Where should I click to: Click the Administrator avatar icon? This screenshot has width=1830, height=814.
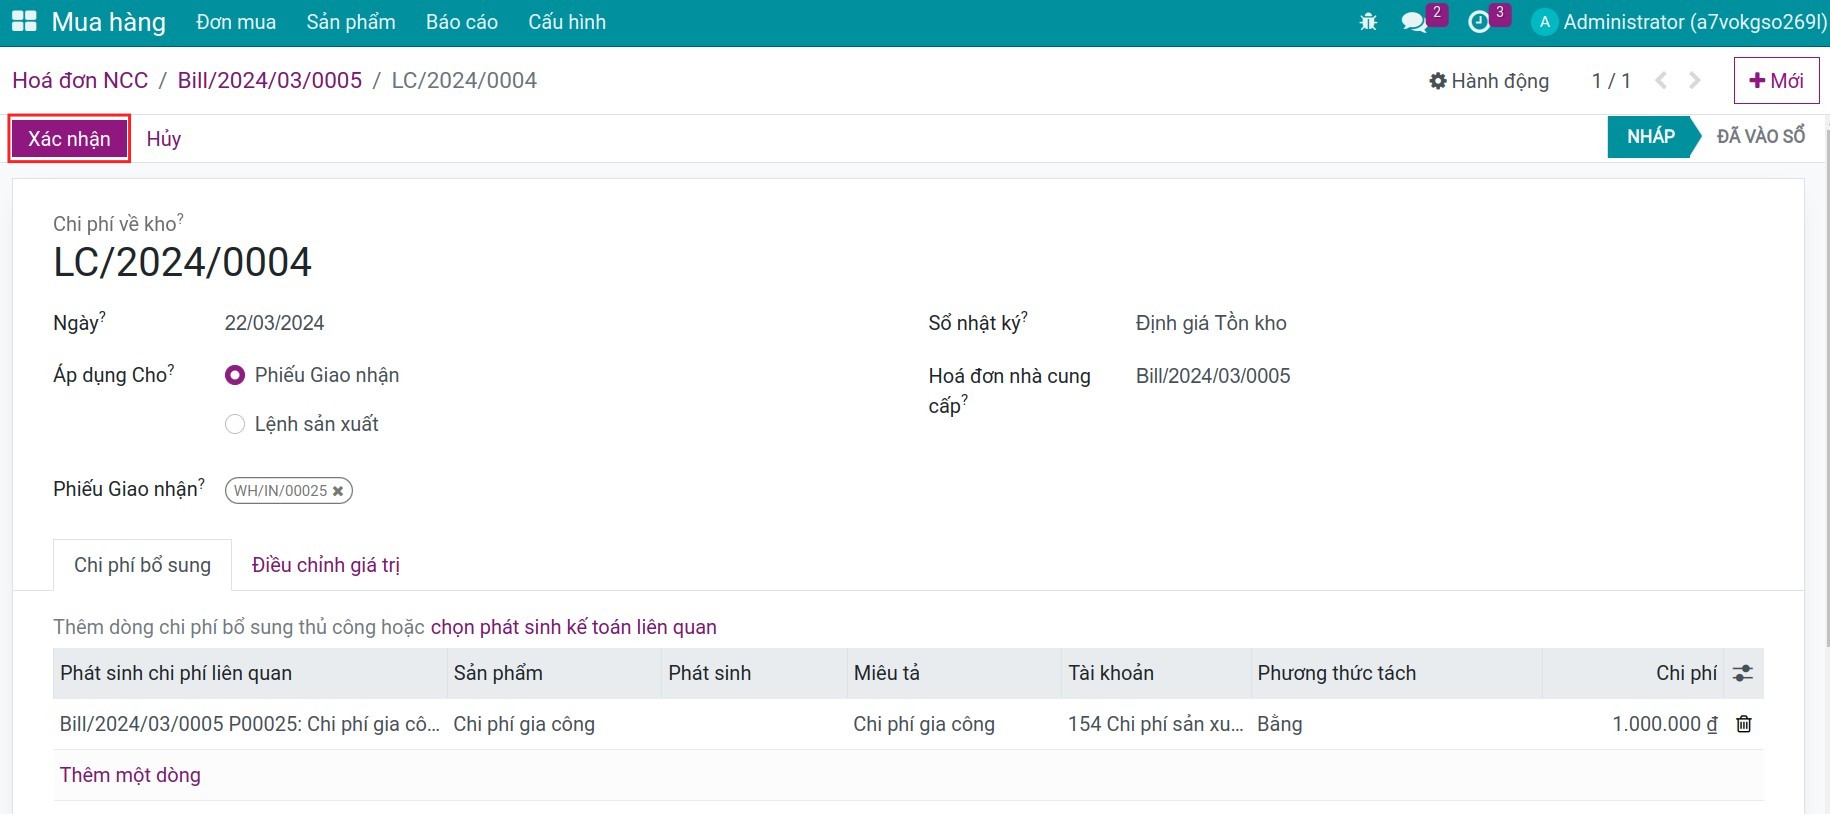pyautogui.click(x=1544, y=22)
